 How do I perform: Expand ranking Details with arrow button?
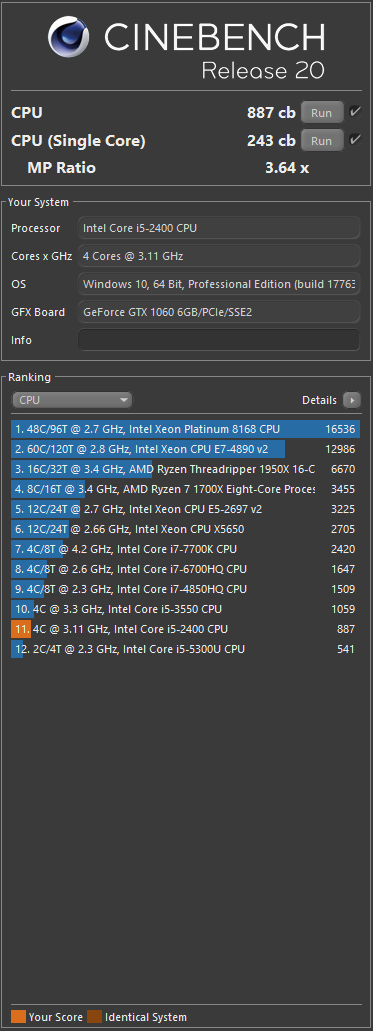[352, 400]
